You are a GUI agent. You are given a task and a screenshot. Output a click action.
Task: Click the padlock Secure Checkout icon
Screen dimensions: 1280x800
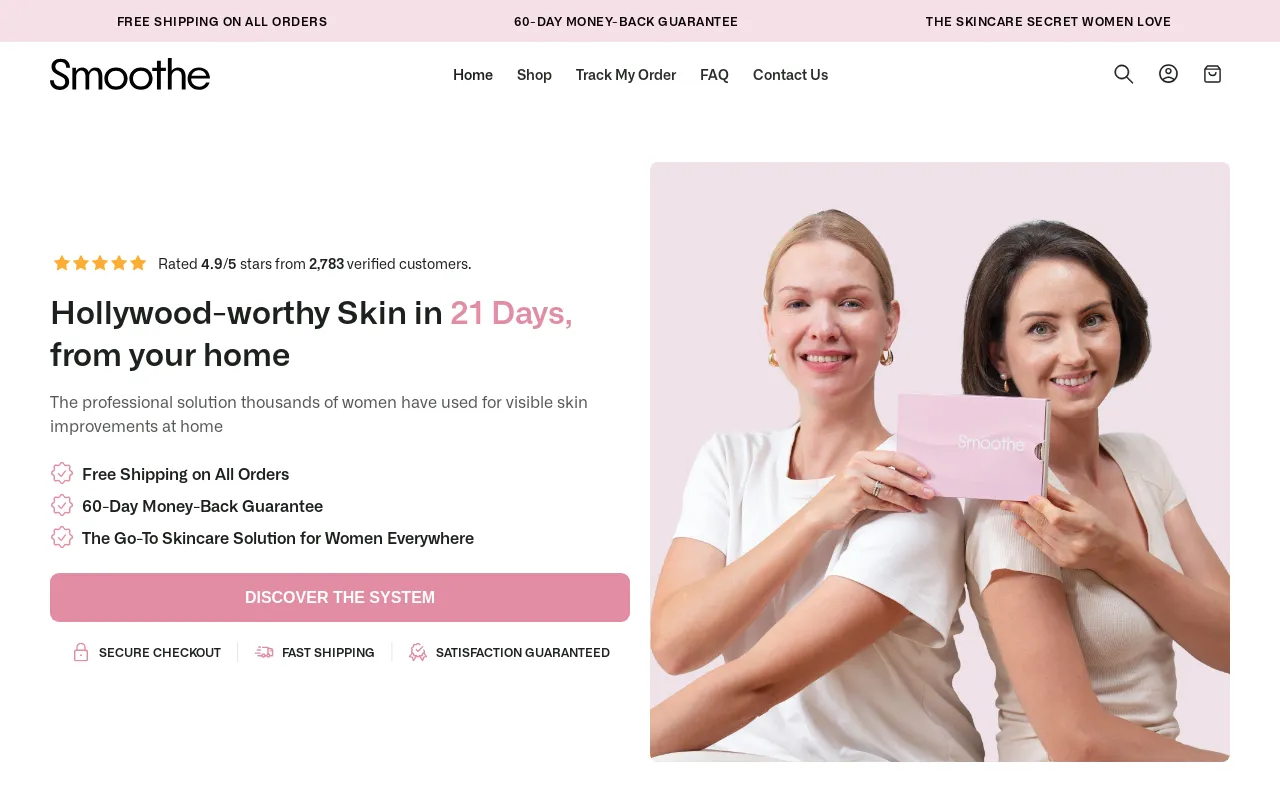pos(81,652)
